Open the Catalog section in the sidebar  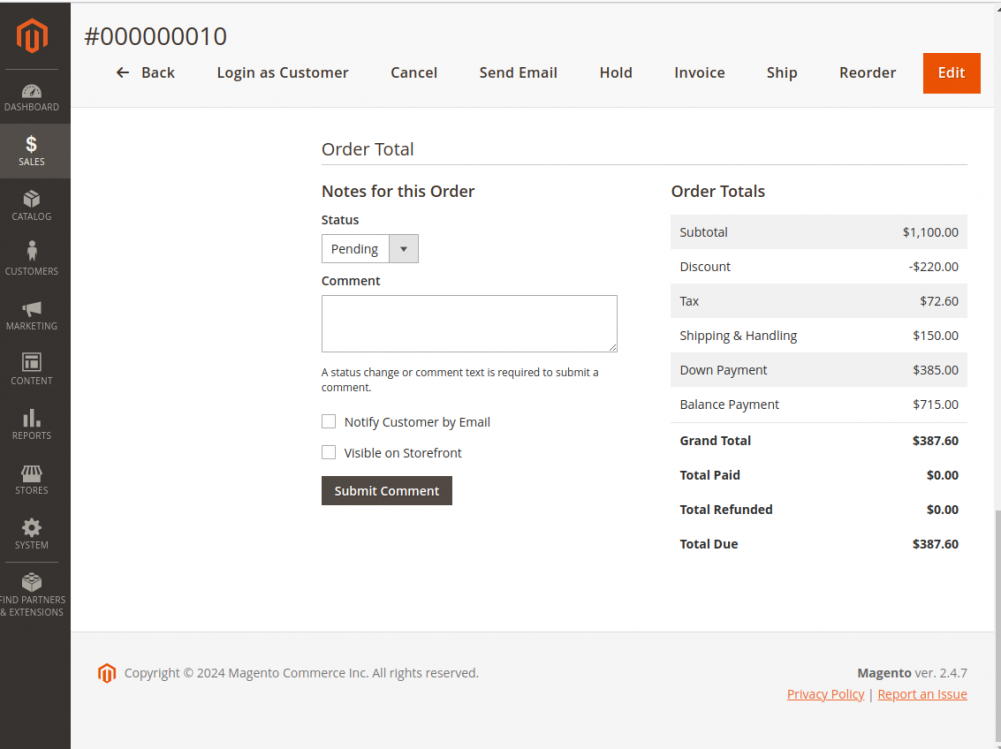pyautogui.click(x=31, y=206)
